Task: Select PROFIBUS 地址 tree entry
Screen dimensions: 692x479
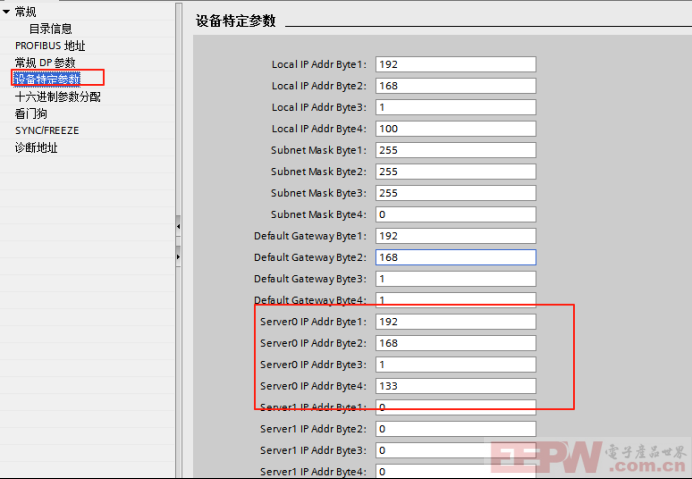Action: coord(50,45)
